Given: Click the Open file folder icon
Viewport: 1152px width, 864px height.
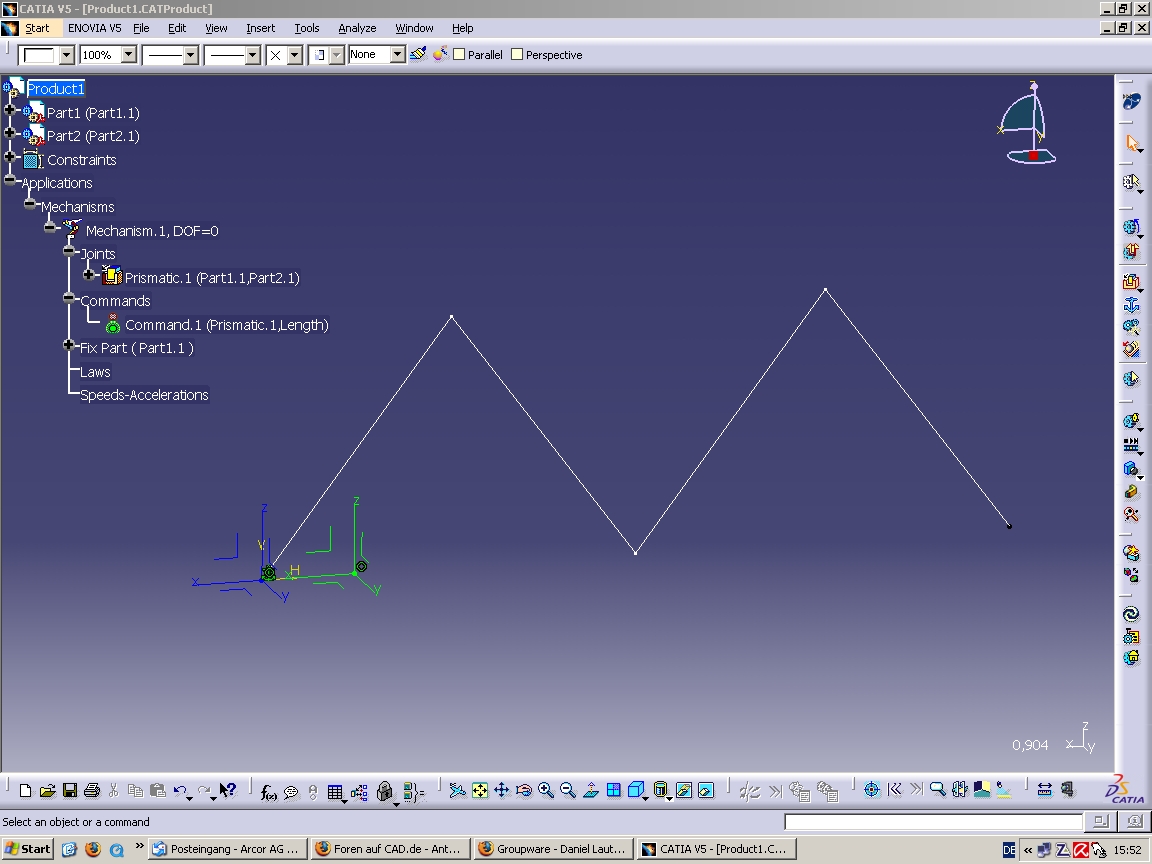Looking at the screenshot, I should pyautogui.click(x=47, y=791).
